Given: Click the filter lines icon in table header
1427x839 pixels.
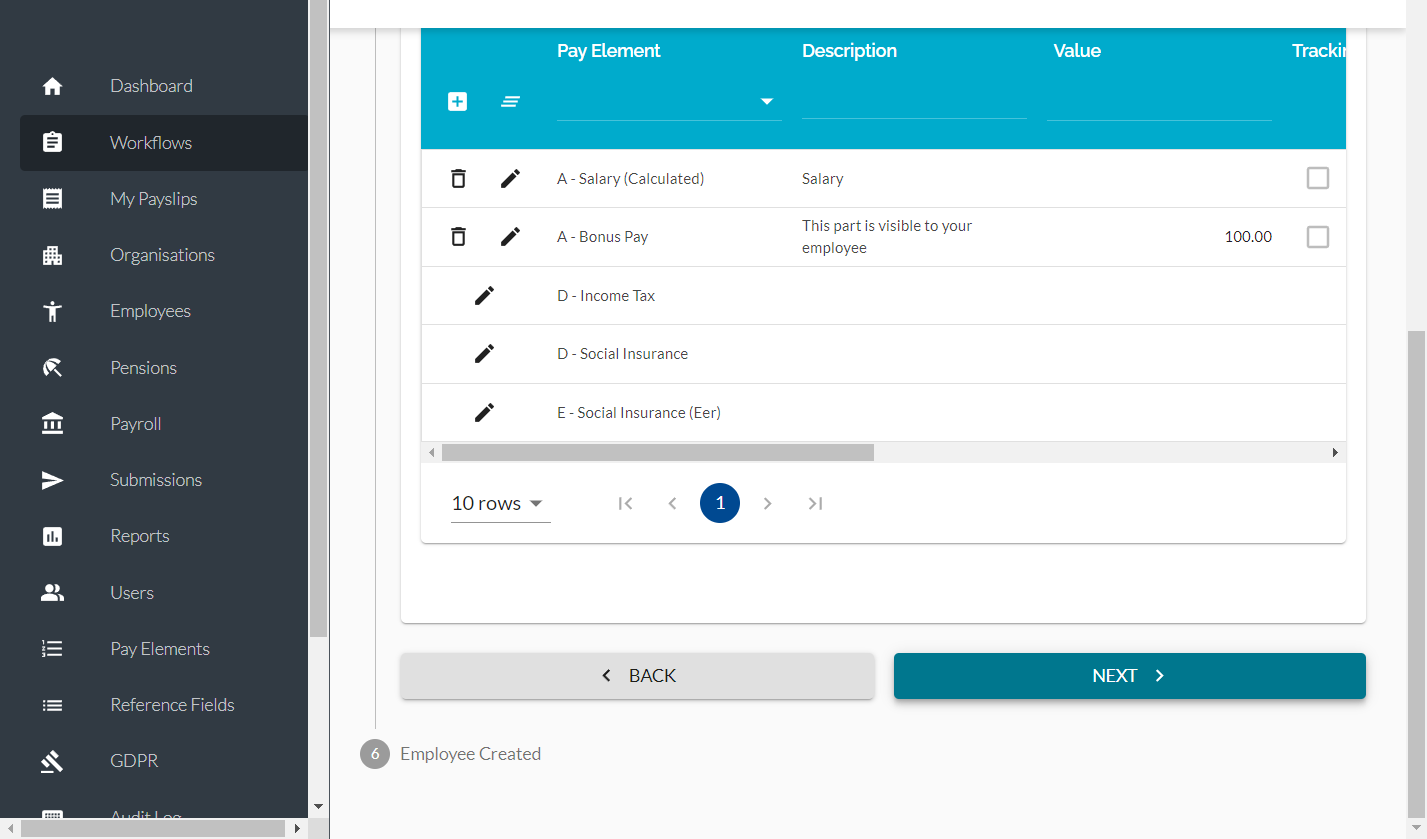Looking at the screenshot, I should [x=510, y=101].
